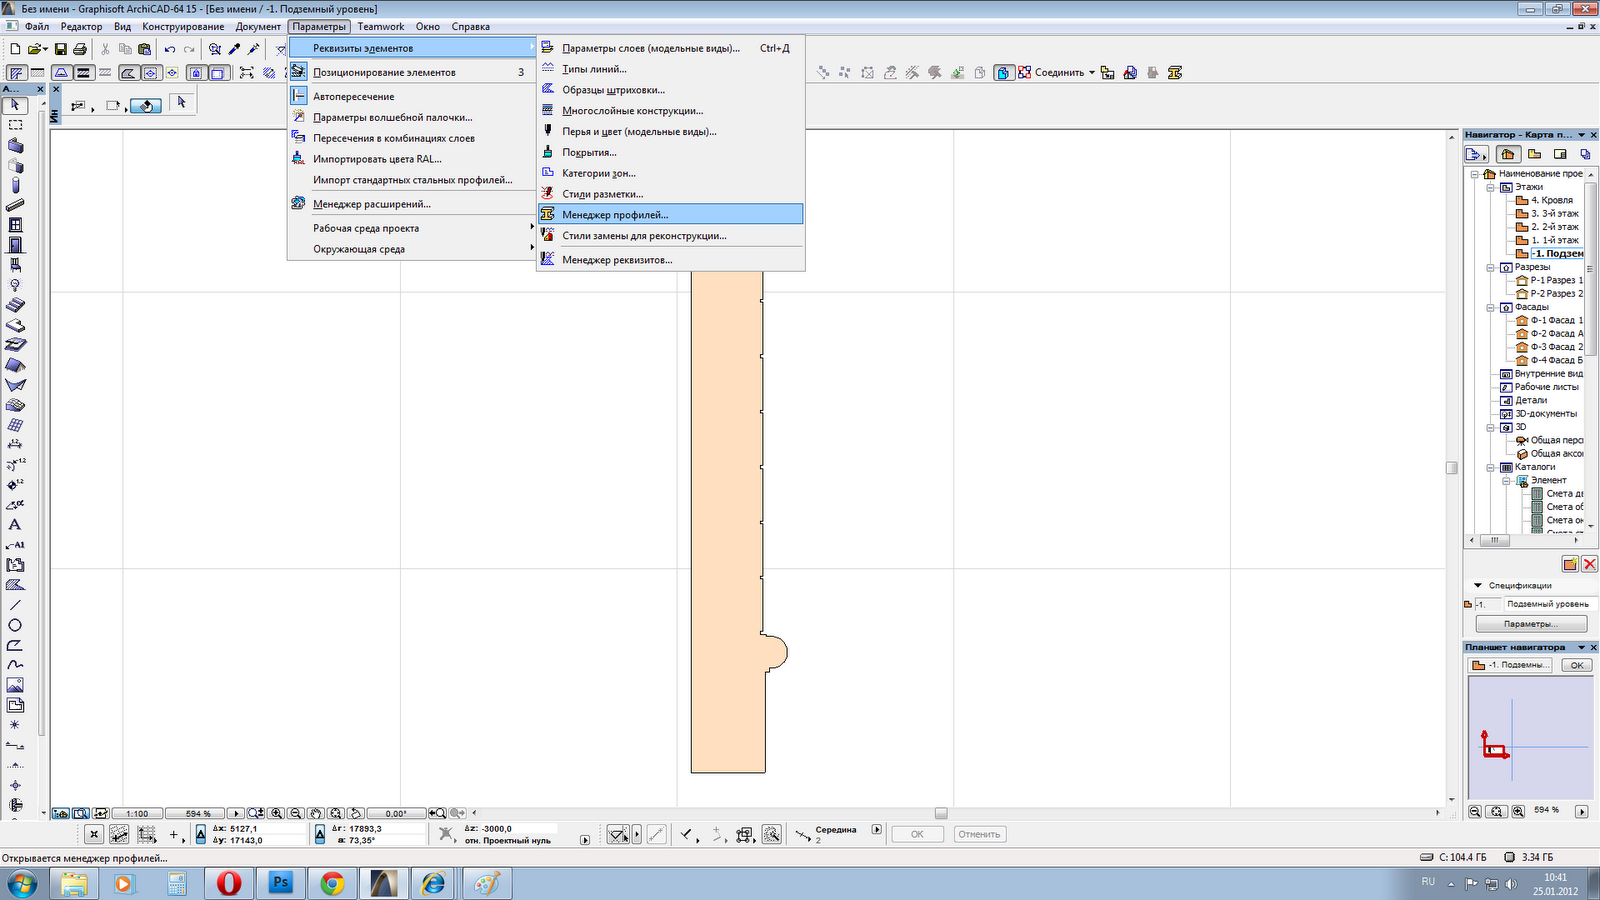This screenshot has width=1600, height=900.
Task: Toggle the grid snap button in bottom control bar
Action: (x=146, y=834)
